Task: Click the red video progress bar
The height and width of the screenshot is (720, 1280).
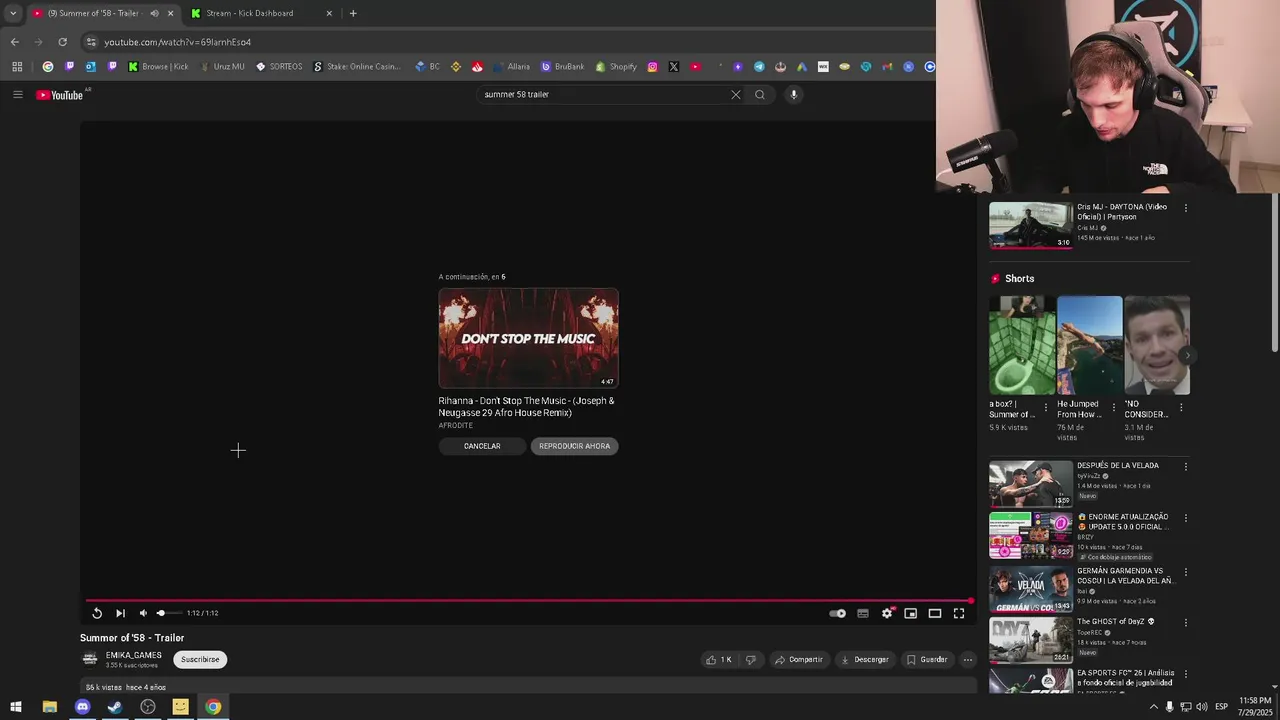Action: [x=528, y=601]
